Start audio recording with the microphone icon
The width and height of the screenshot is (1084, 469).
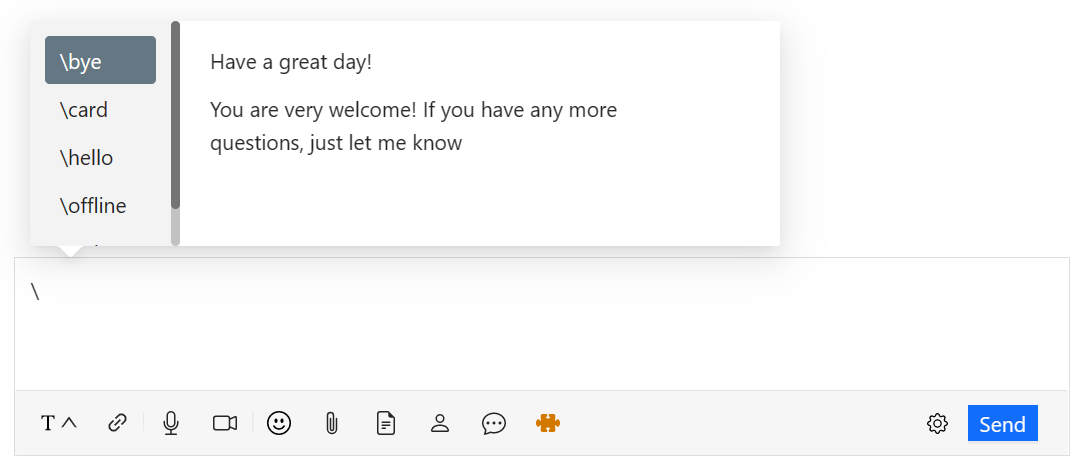[171, 423]
